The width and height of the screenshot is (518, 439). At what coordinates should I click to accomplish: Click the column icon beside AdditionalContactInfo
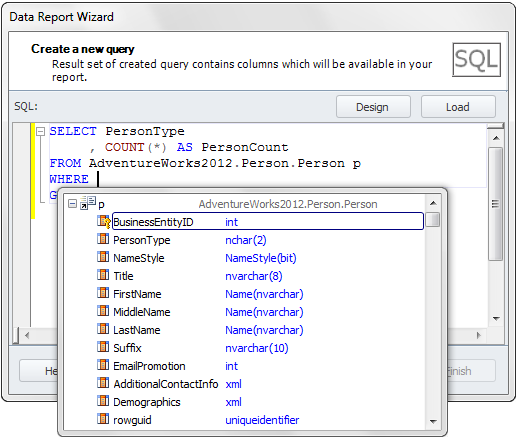[x=103, y=383]
